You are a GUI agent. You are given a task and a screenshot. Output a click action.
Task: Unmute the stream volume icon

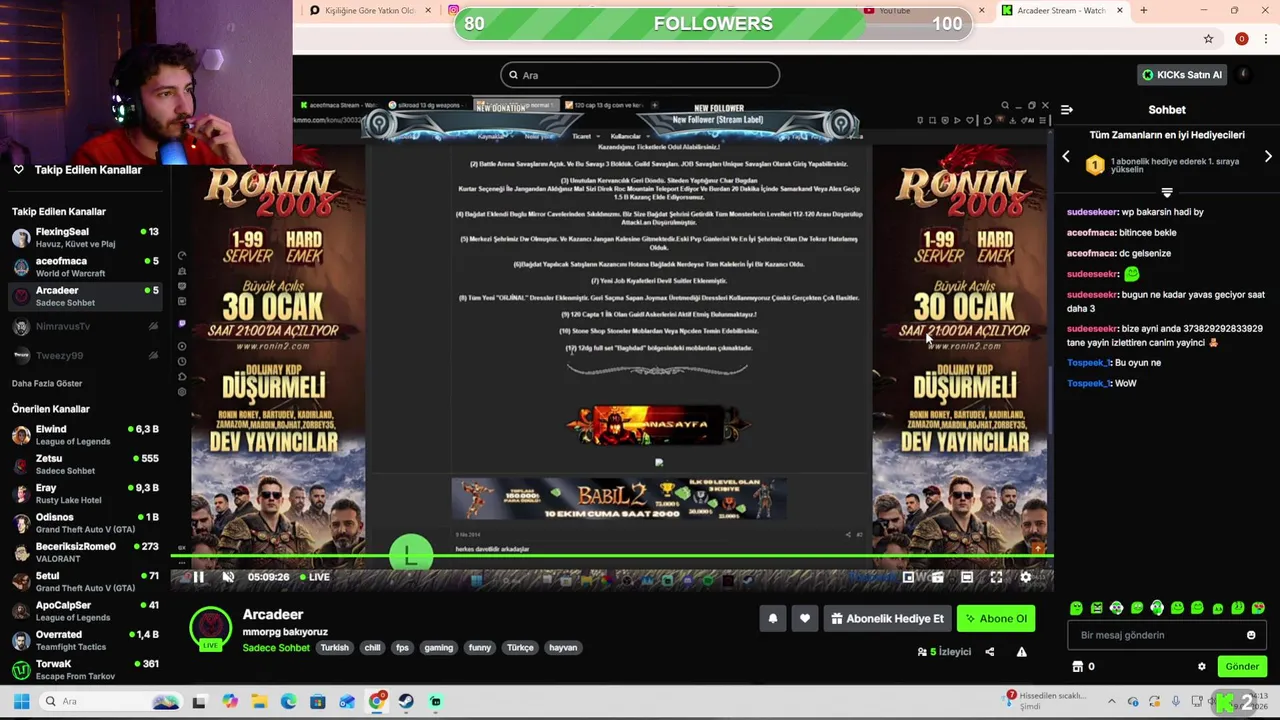[228, 577]
